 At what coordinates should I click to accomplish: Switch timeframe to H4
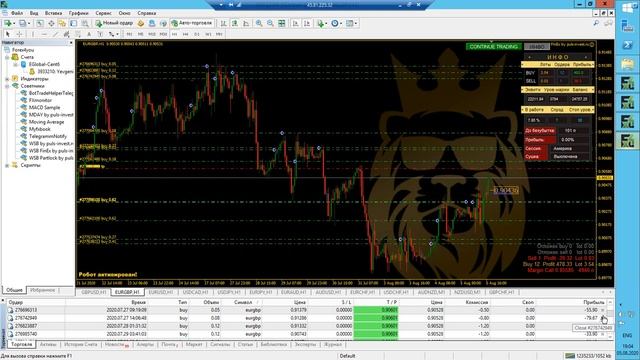[x=186, y=34]
